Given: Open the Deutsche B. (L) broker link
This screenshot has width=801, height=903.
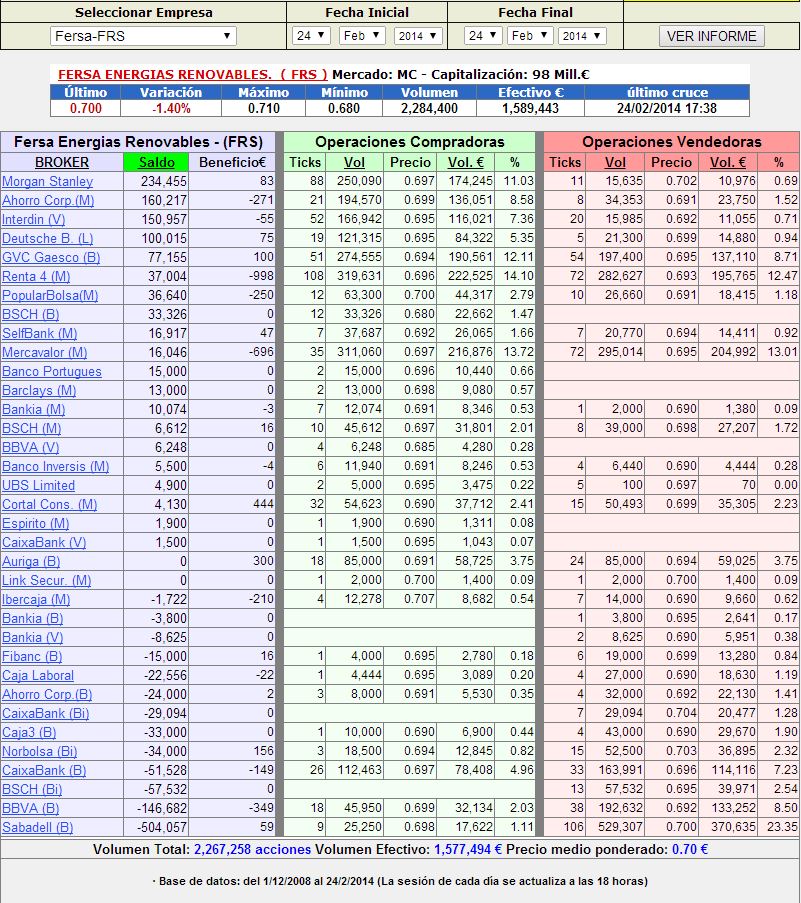Looking at the screenshot, I should coord(47,238).
